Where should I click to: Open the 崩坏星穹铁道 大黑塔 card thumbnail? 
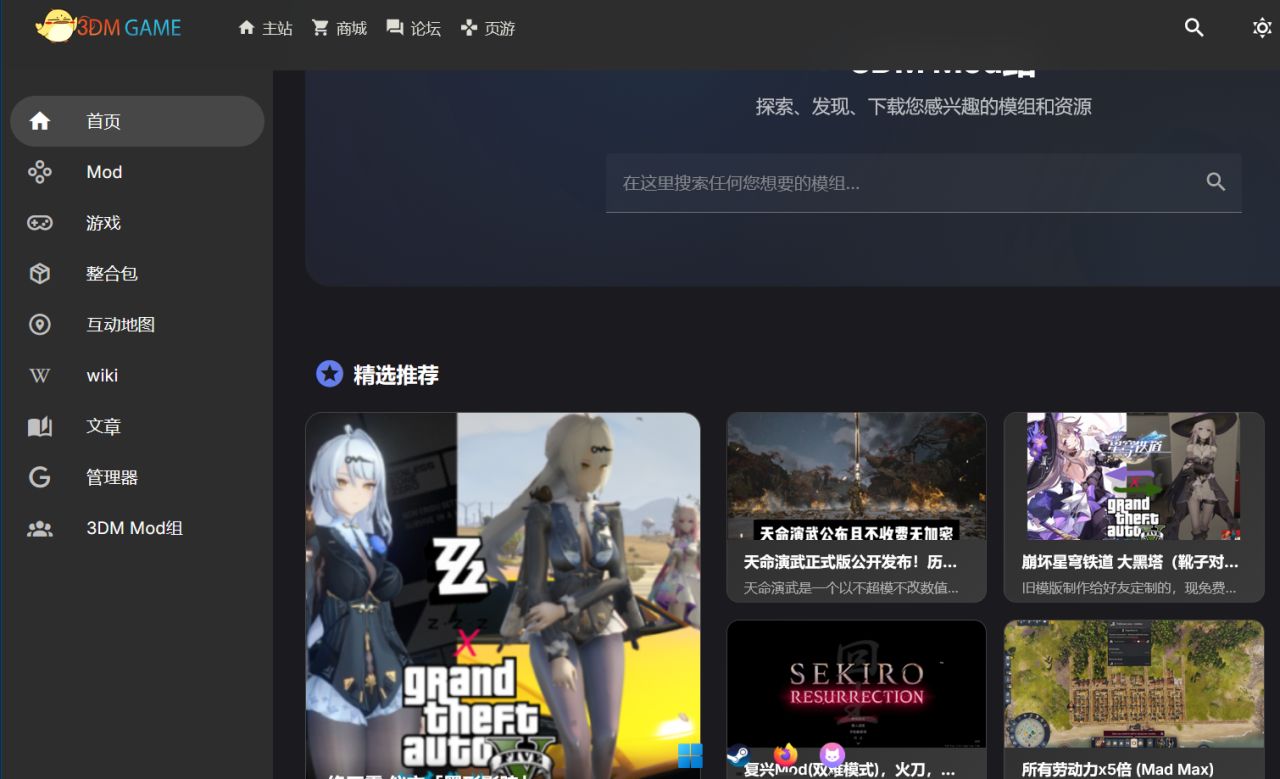point(1134,477)
